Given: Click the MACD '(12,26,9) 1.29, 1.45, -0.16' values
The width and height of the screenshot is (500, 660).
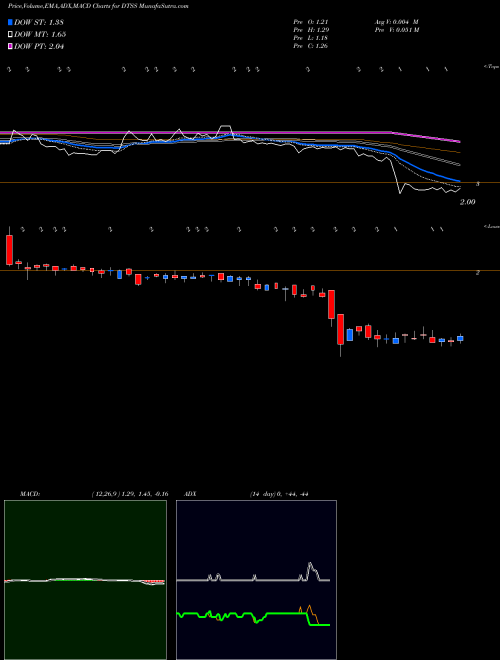Looking at the screenshot, I should click(x=130, y=494).
